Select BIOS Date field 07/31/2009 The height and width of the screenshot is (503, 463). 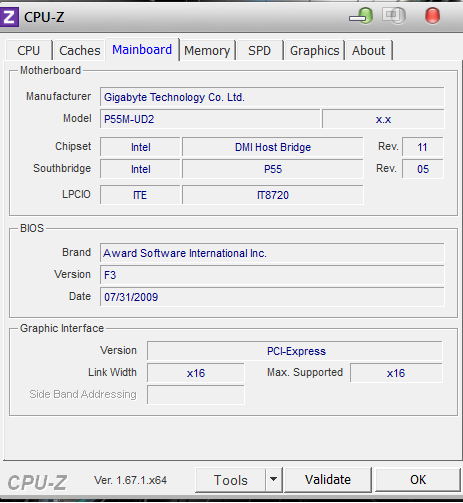point(272,297)
